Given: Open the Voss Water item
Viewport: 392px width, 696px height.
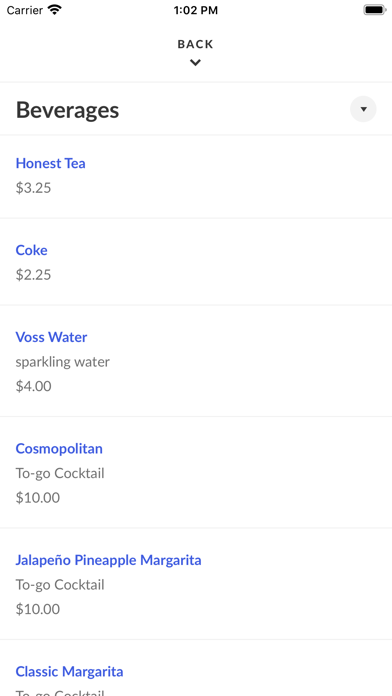Looking at the screenshot, I should tap(51, 337).
